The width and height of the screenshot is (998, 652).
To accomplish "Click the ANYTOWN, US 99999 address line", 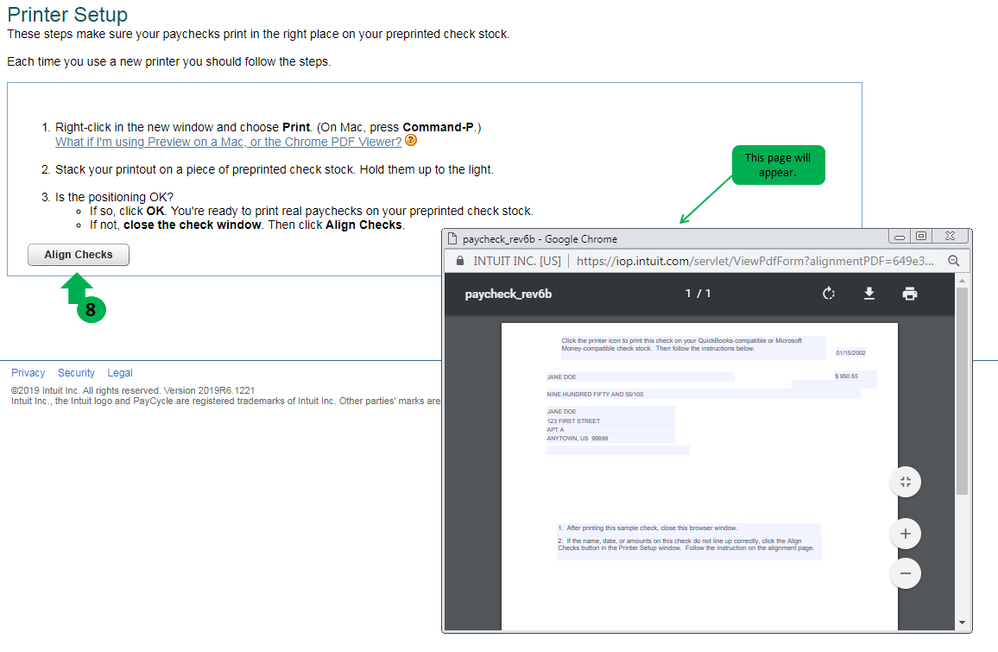I will click(577, 438).
